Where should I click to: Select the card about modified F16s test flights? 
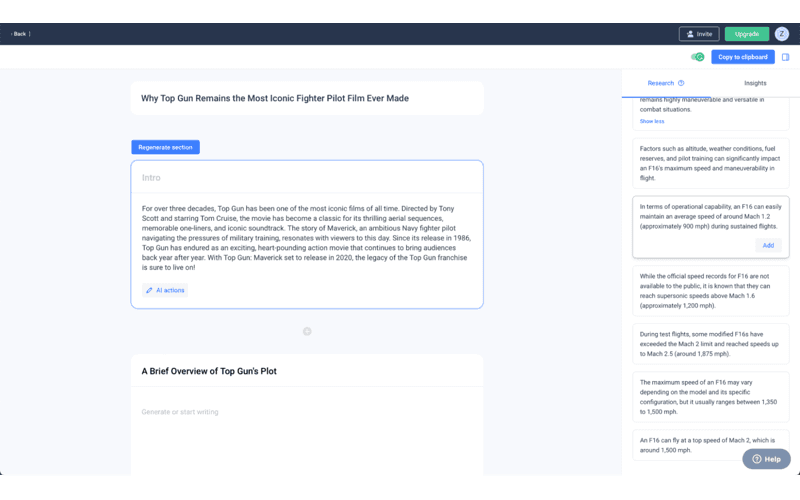pos(711,344)
